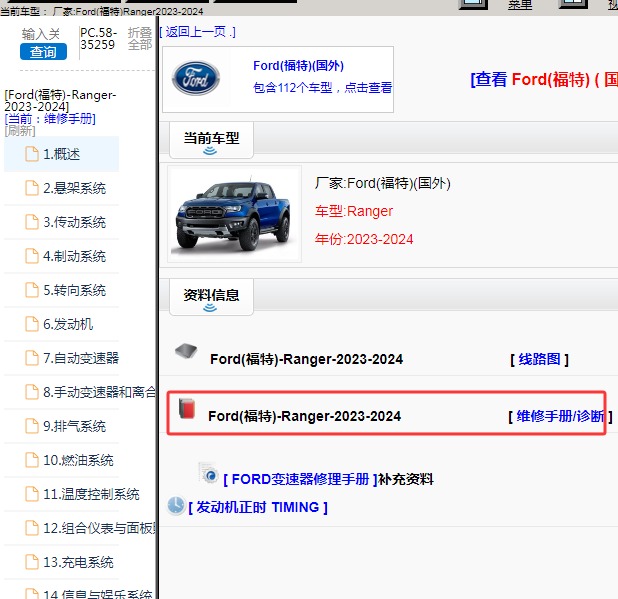The width and height of the screenshot is (618, 599).
Task: Click the page icon beside 6.发动机
Action: pos(32,324)
